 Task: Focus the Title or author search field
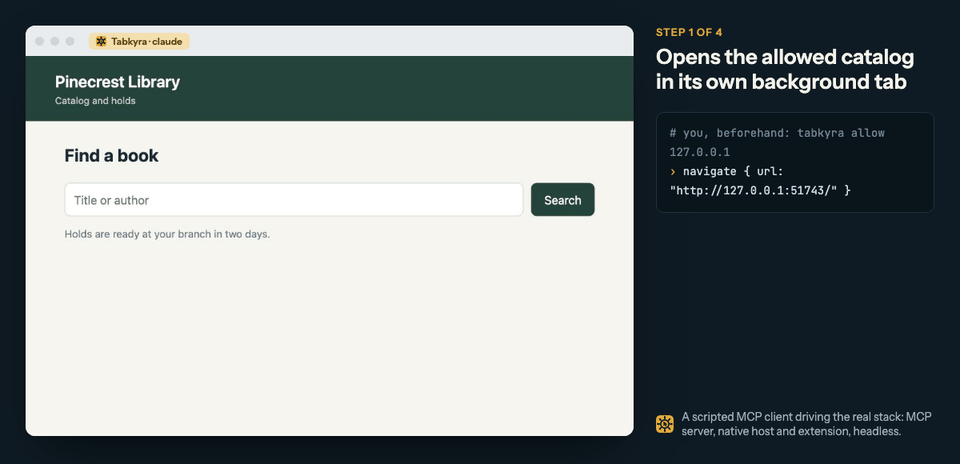click(x=294, y=200)
